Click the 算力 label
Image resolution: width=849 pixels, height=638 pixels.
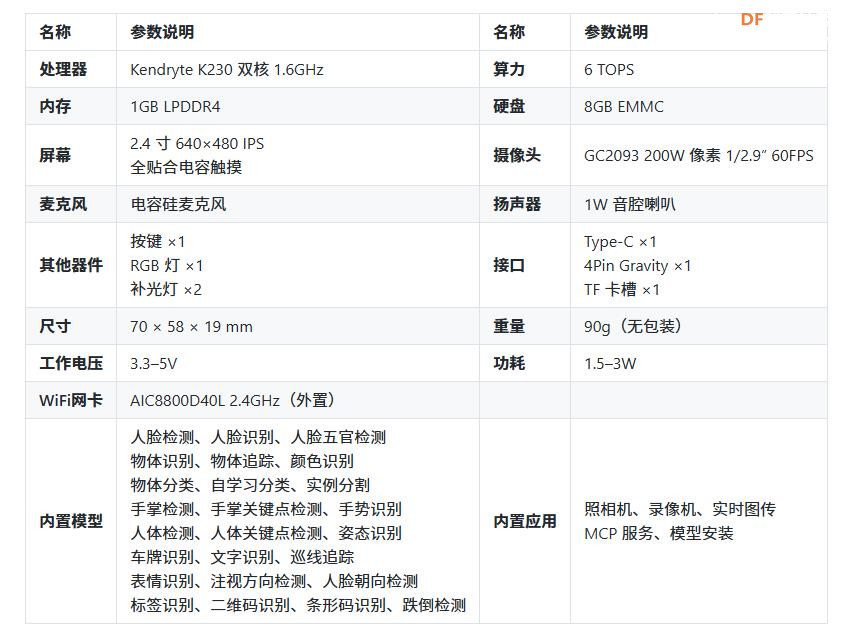click(x=508, y=69)
